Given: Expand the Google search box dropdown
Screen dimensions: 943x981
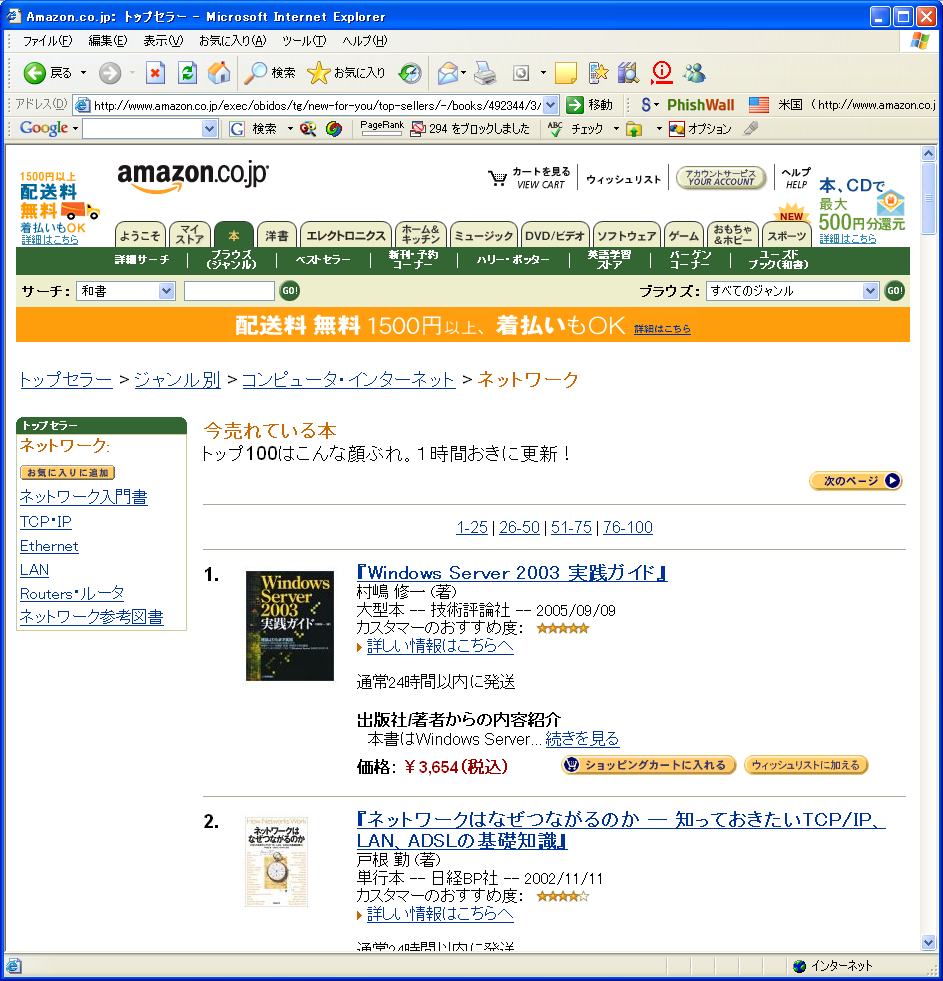Looking at the screenshot, I should (210, 129).
